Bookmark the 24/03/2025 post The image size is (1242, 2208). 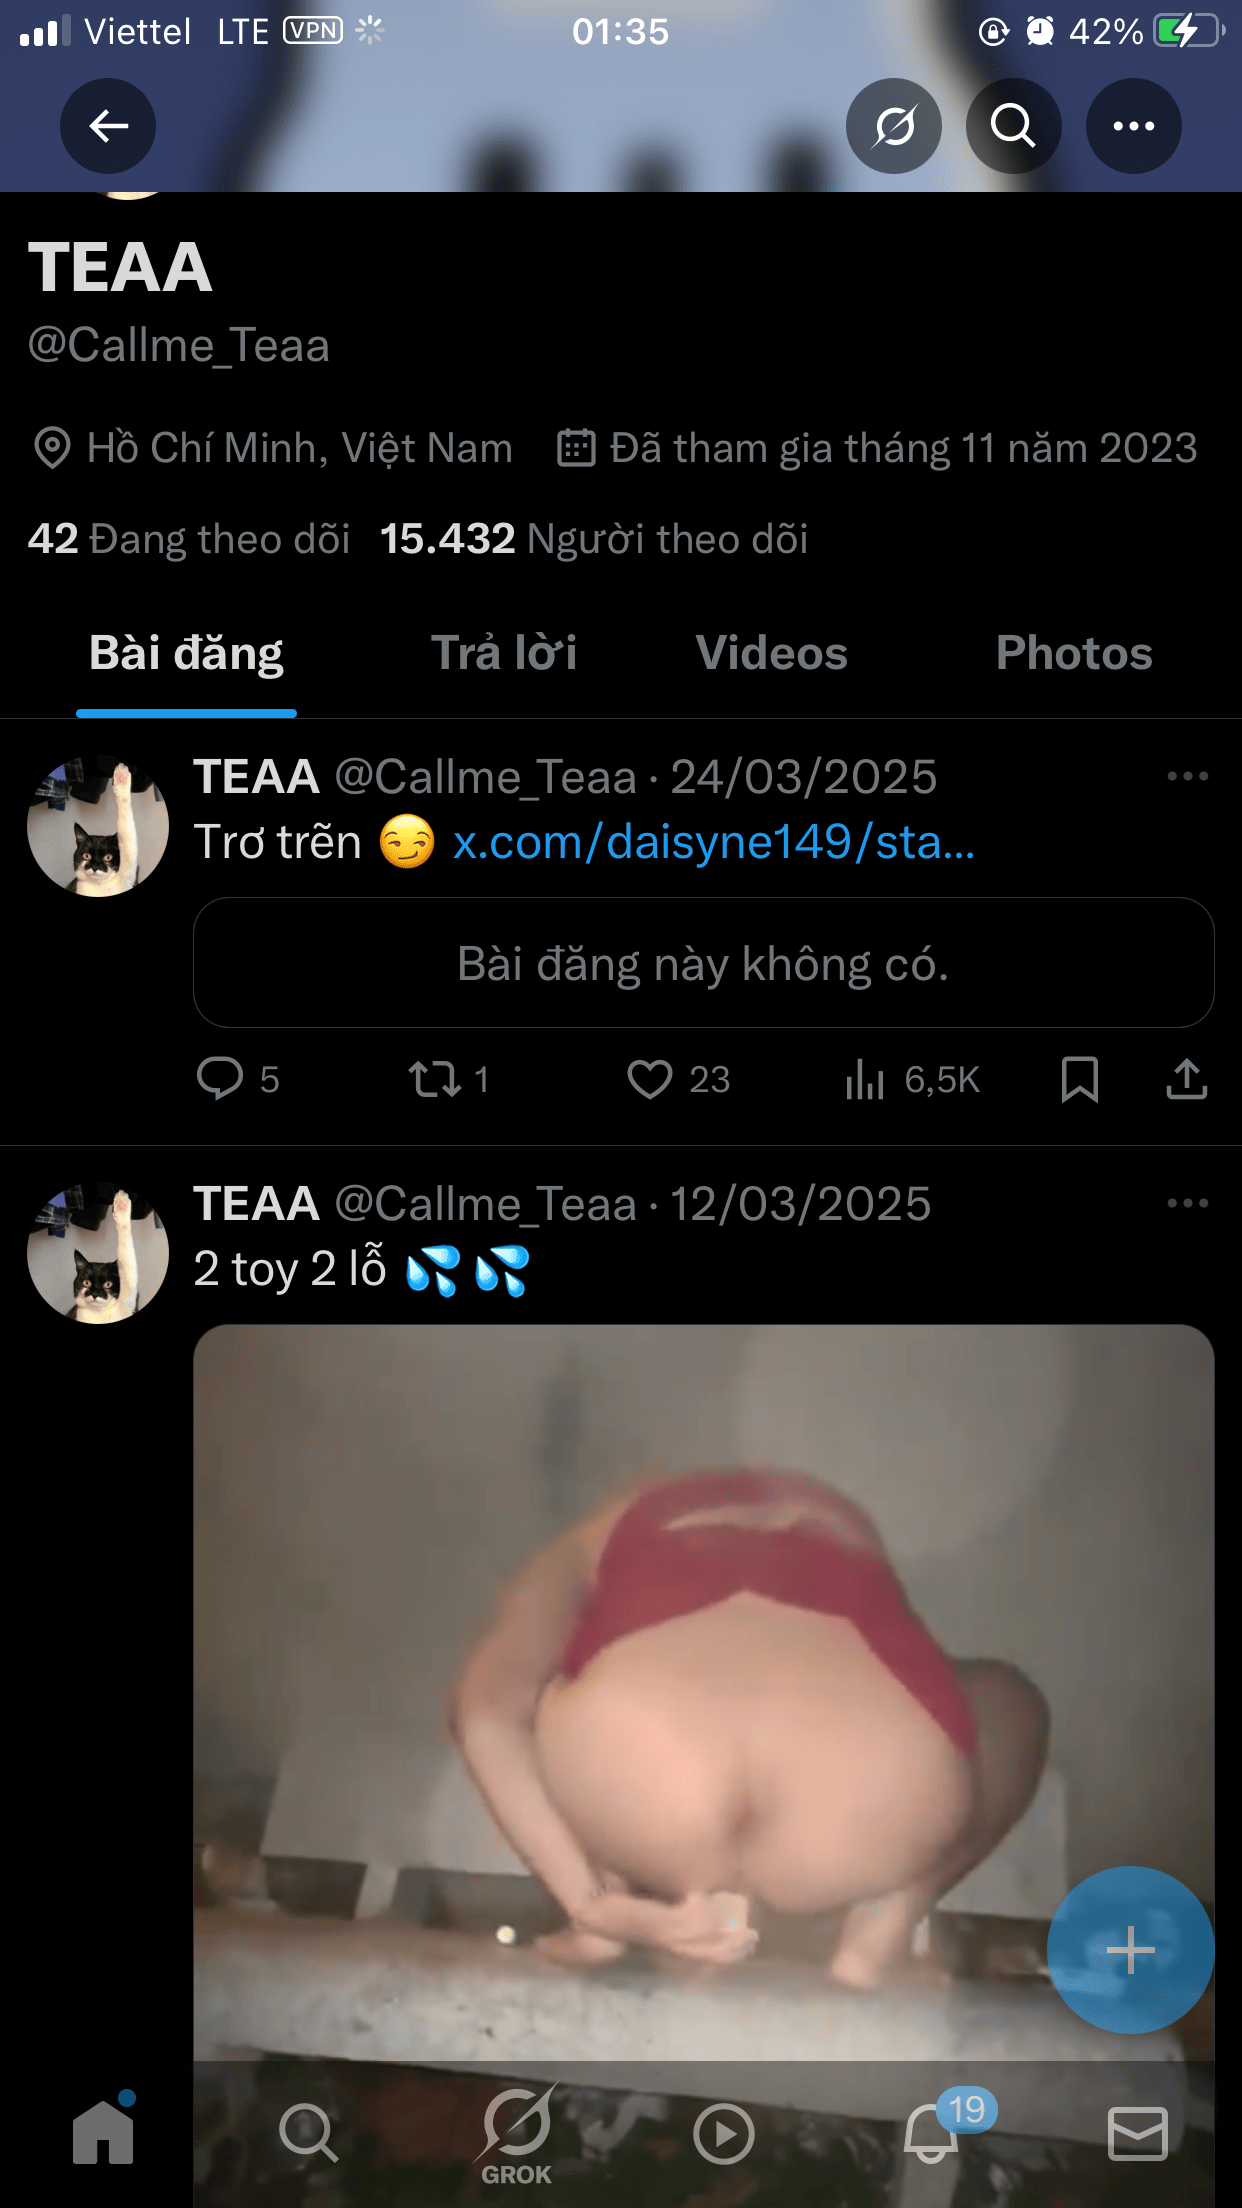[1080, 1079]
